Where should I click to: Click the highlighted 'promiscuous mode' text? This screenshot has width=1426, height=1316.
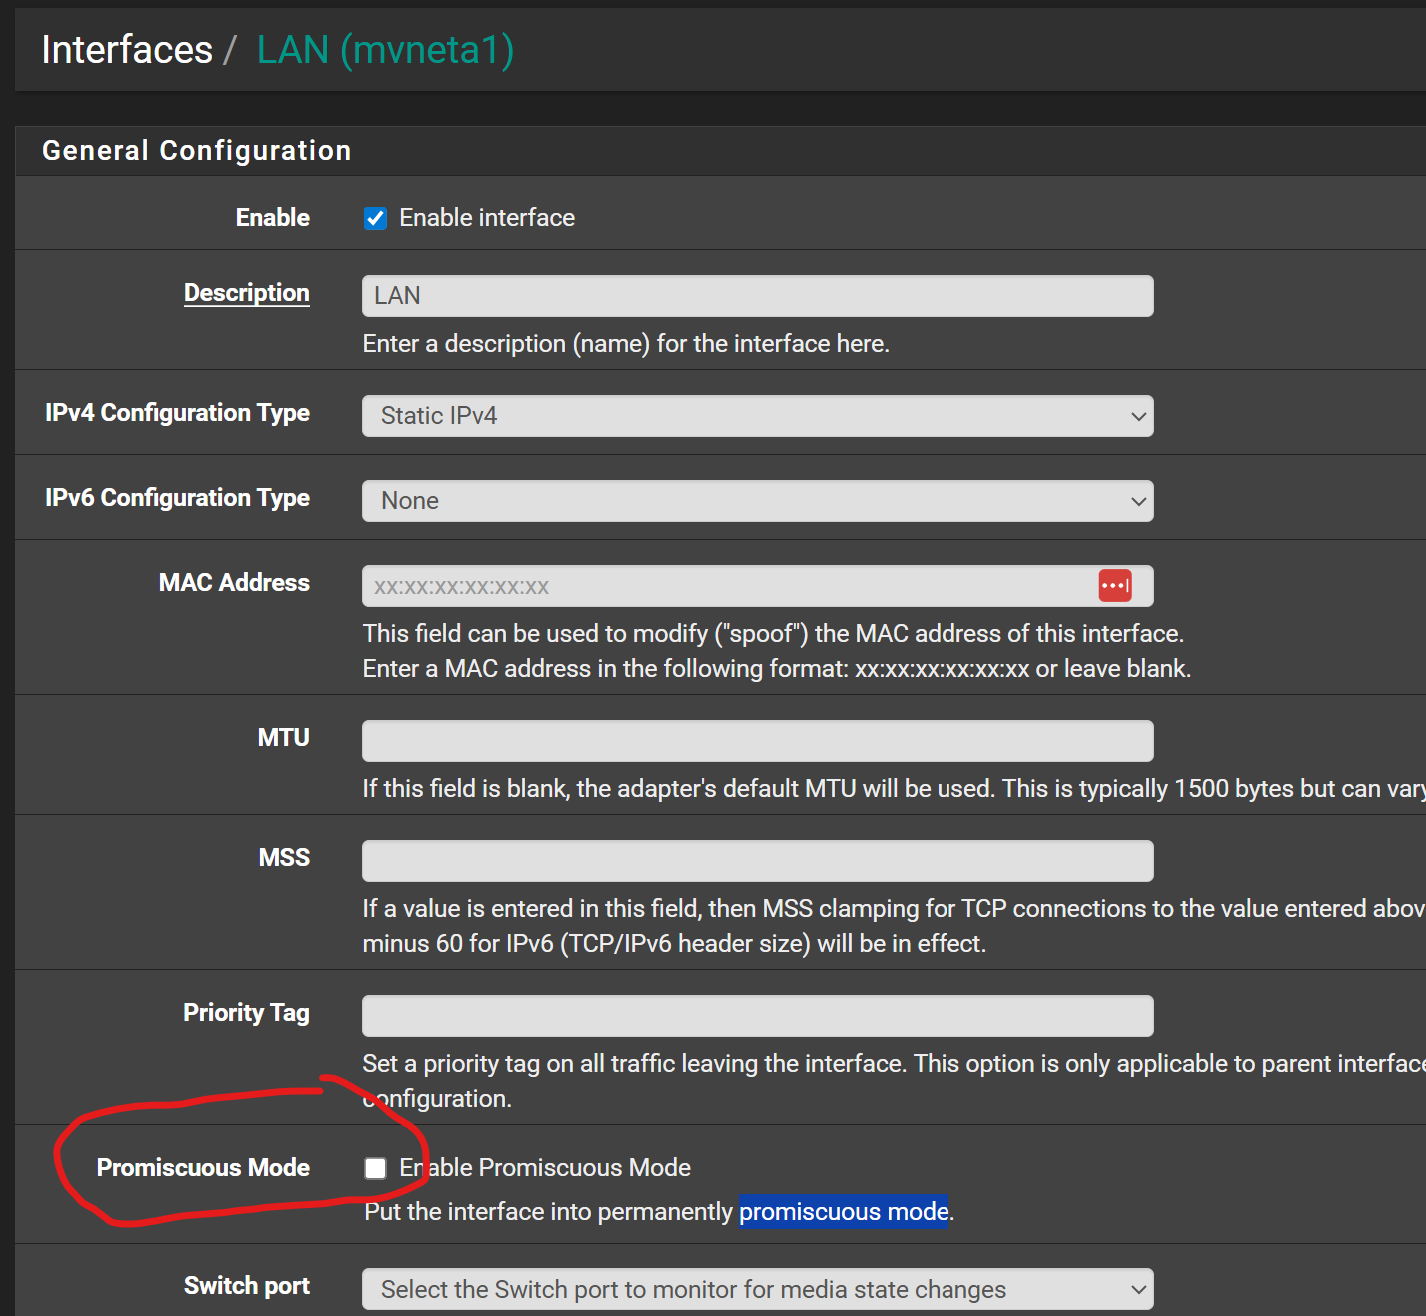coord(843,1212)
